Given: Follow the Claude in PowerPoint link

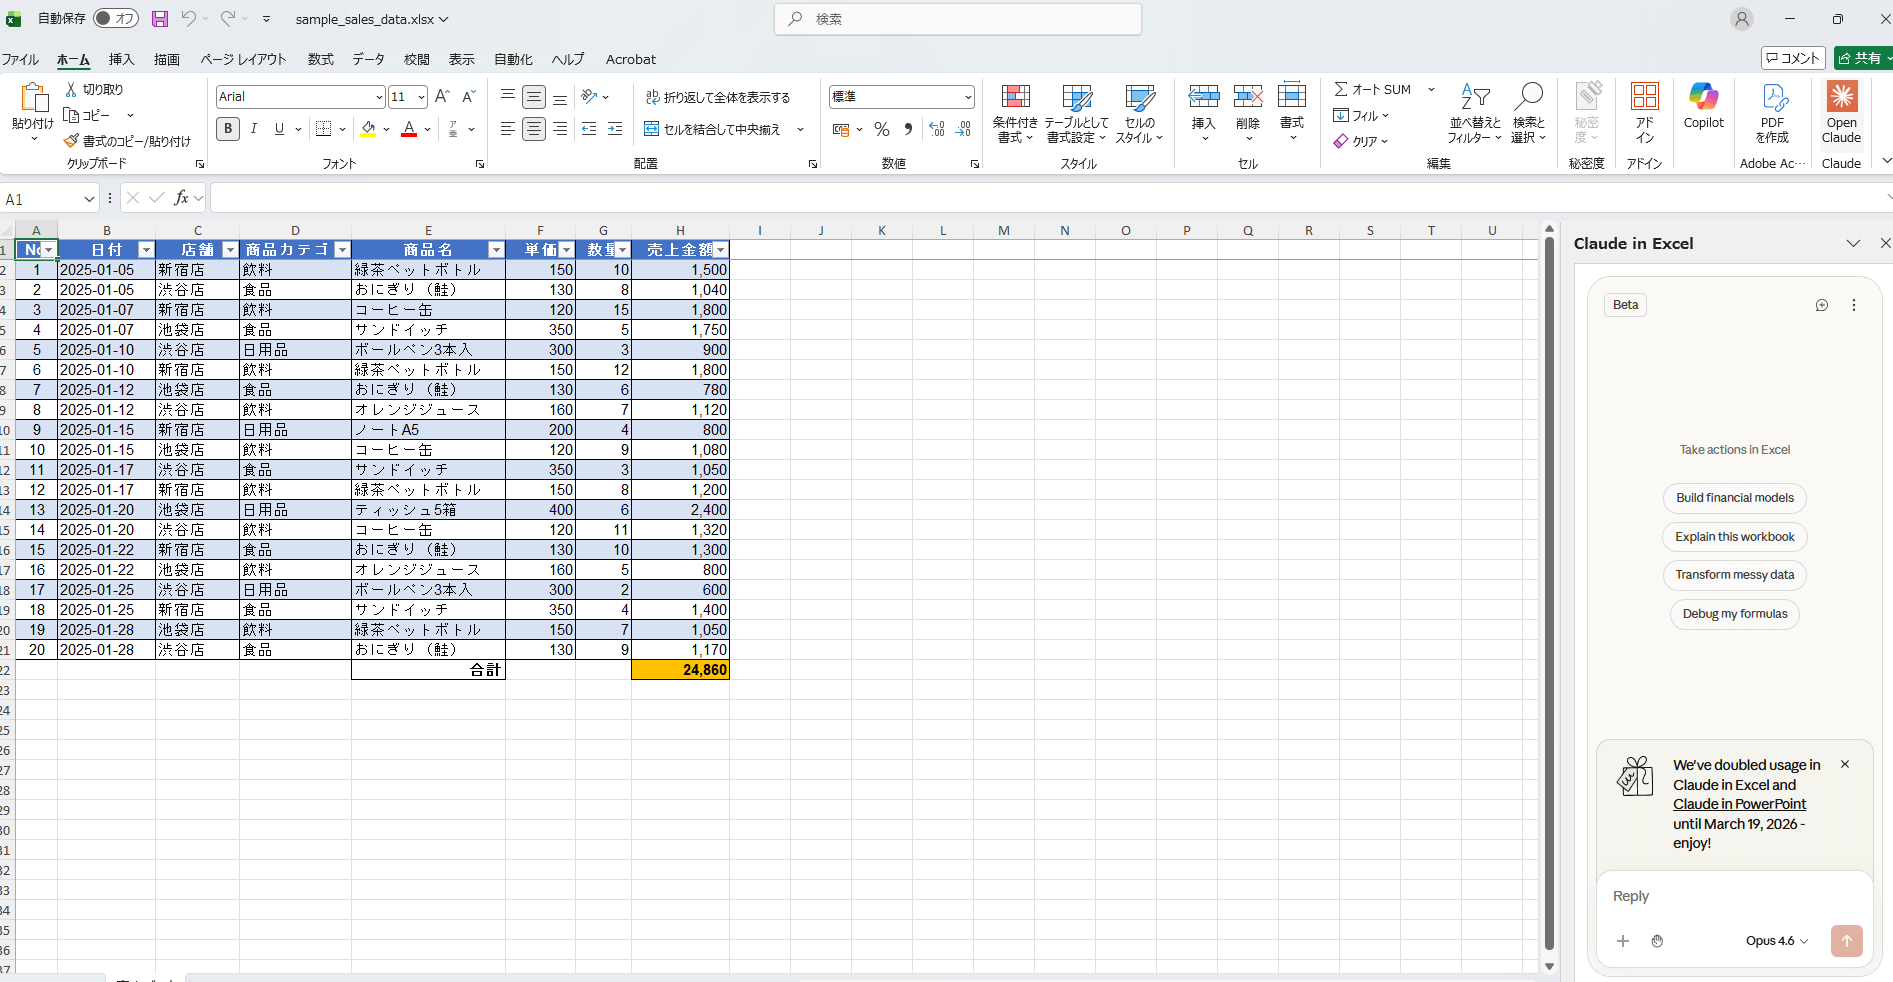Looking at the screenshot, I should 1739,804.
